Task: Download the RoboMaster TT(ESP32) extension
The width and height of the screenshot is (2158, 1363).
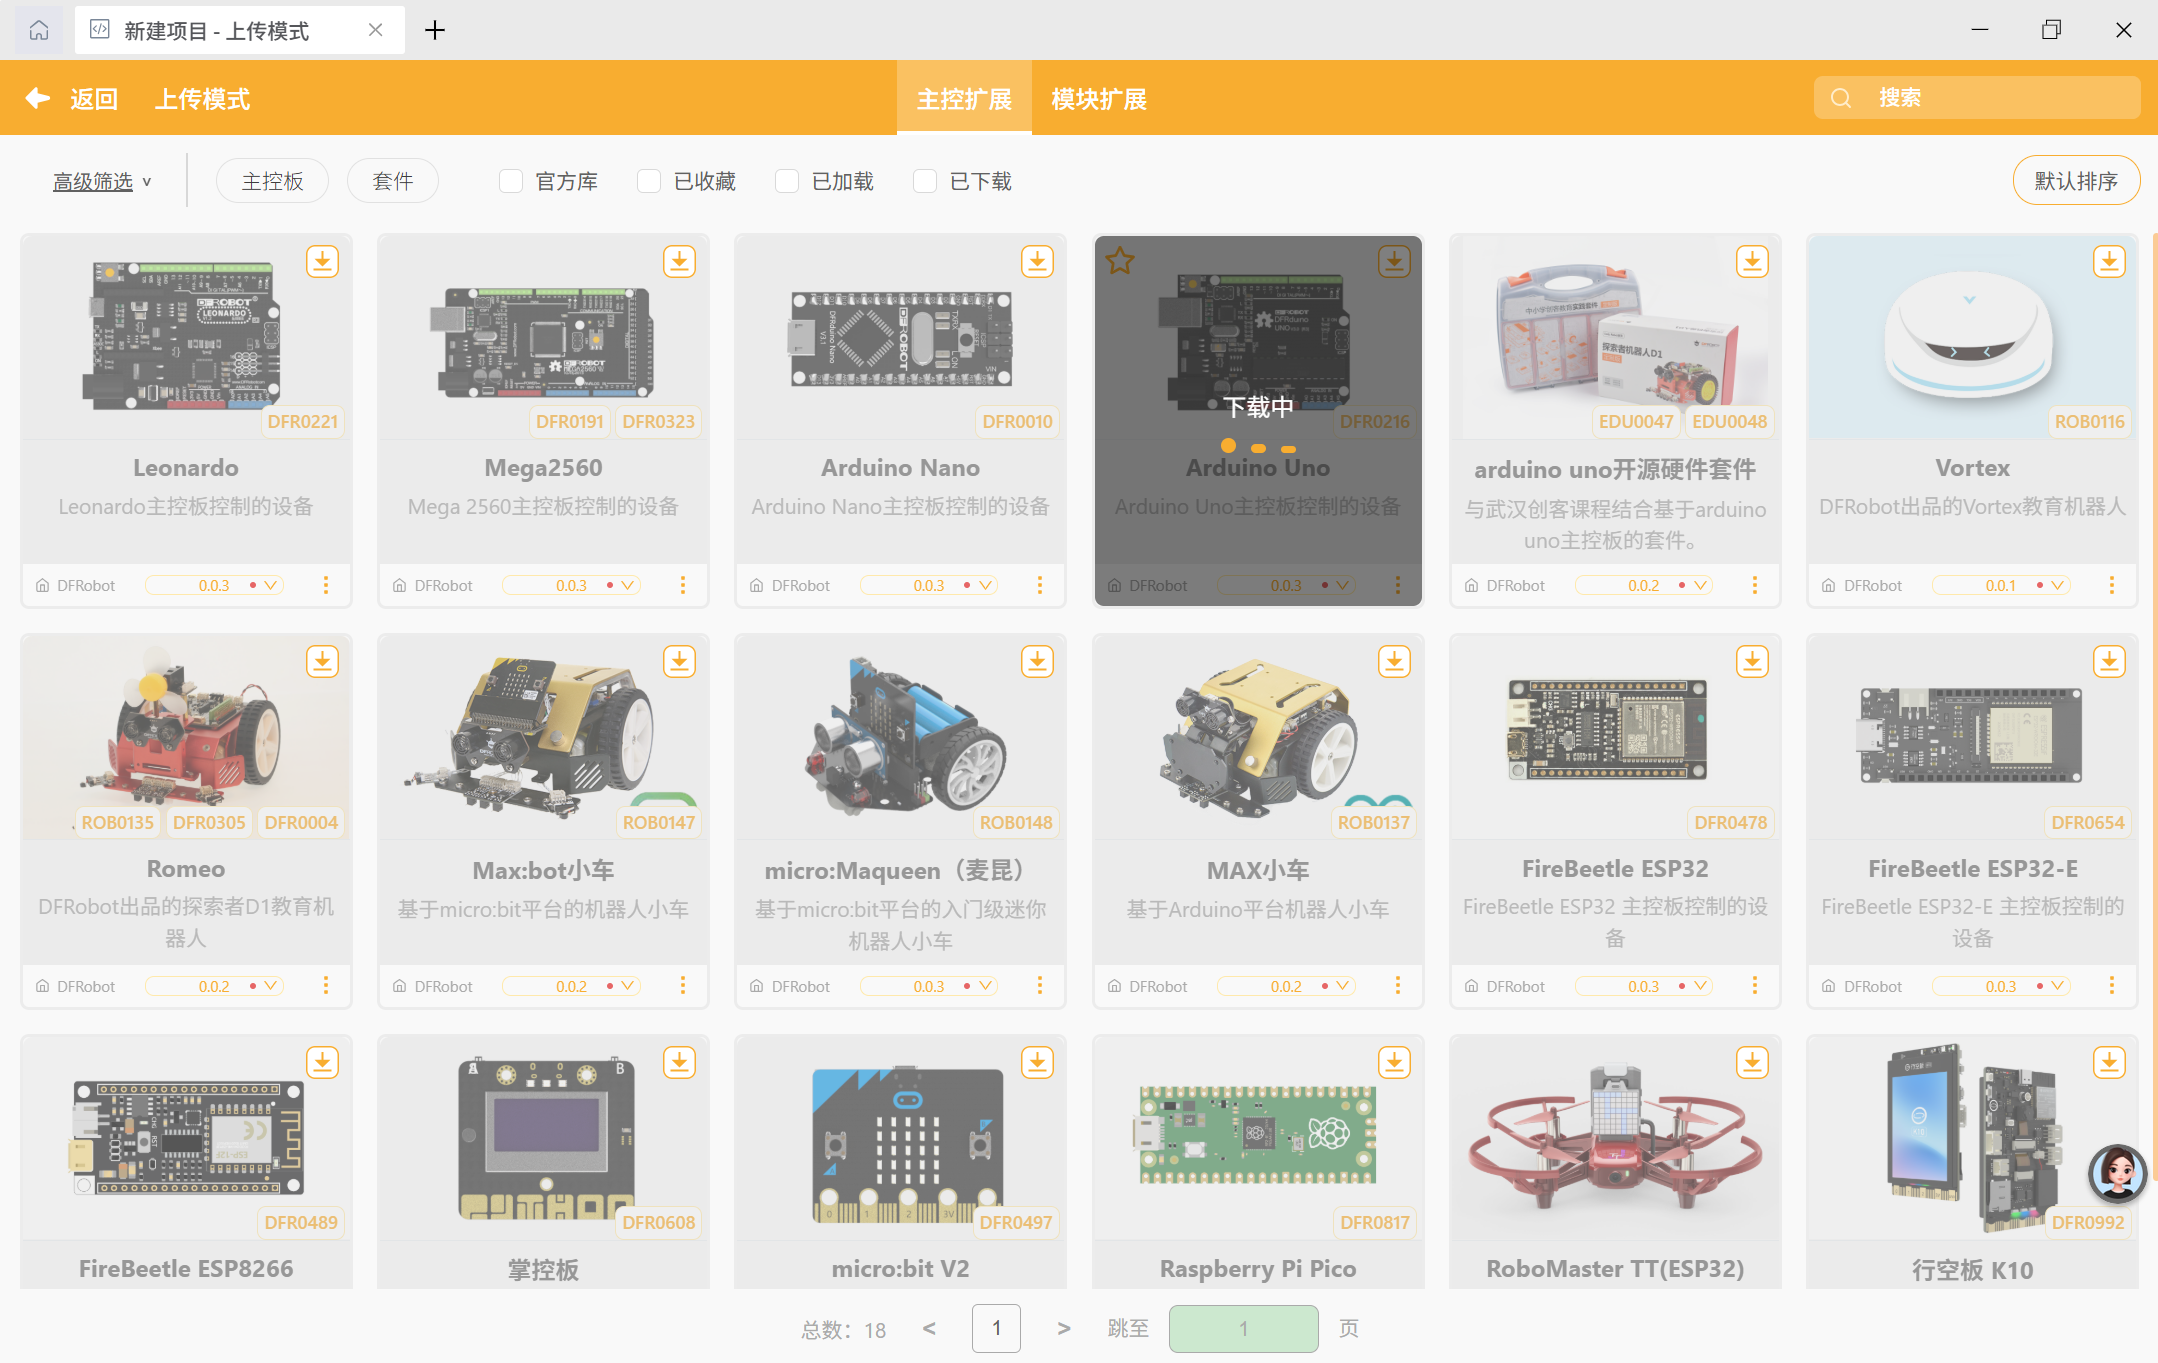Action: [x=1752, y=1062]
